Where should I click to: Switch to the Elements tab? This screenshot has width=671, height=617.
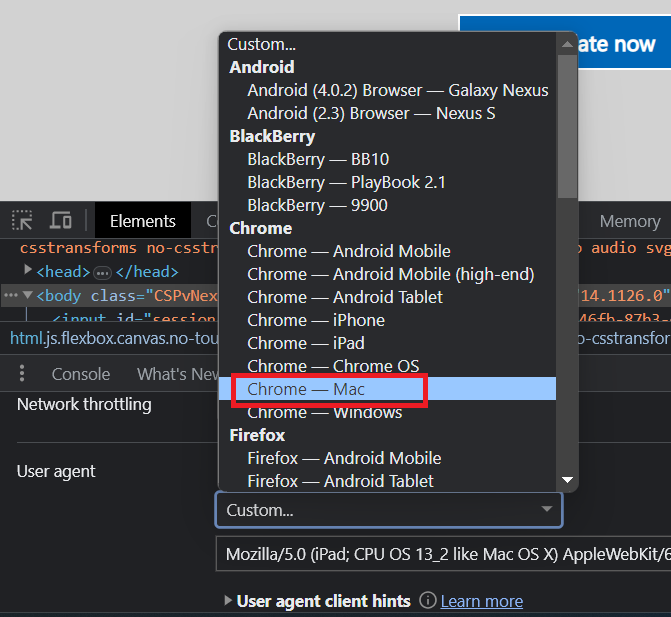pyautogui.click(x=143, y=221)
